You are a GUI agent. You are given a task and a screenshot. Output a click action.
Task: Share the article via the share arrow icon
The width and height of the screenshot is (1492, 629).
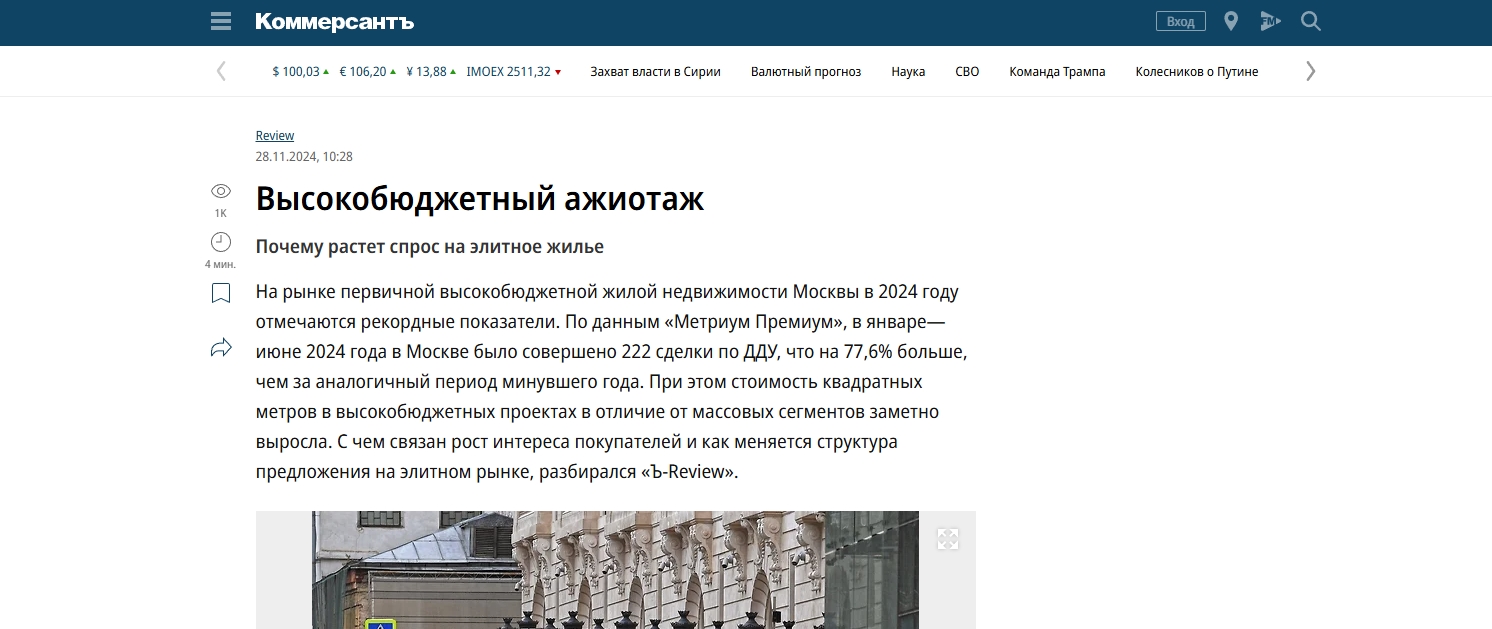pyautogui.click(x=220, y=347)
